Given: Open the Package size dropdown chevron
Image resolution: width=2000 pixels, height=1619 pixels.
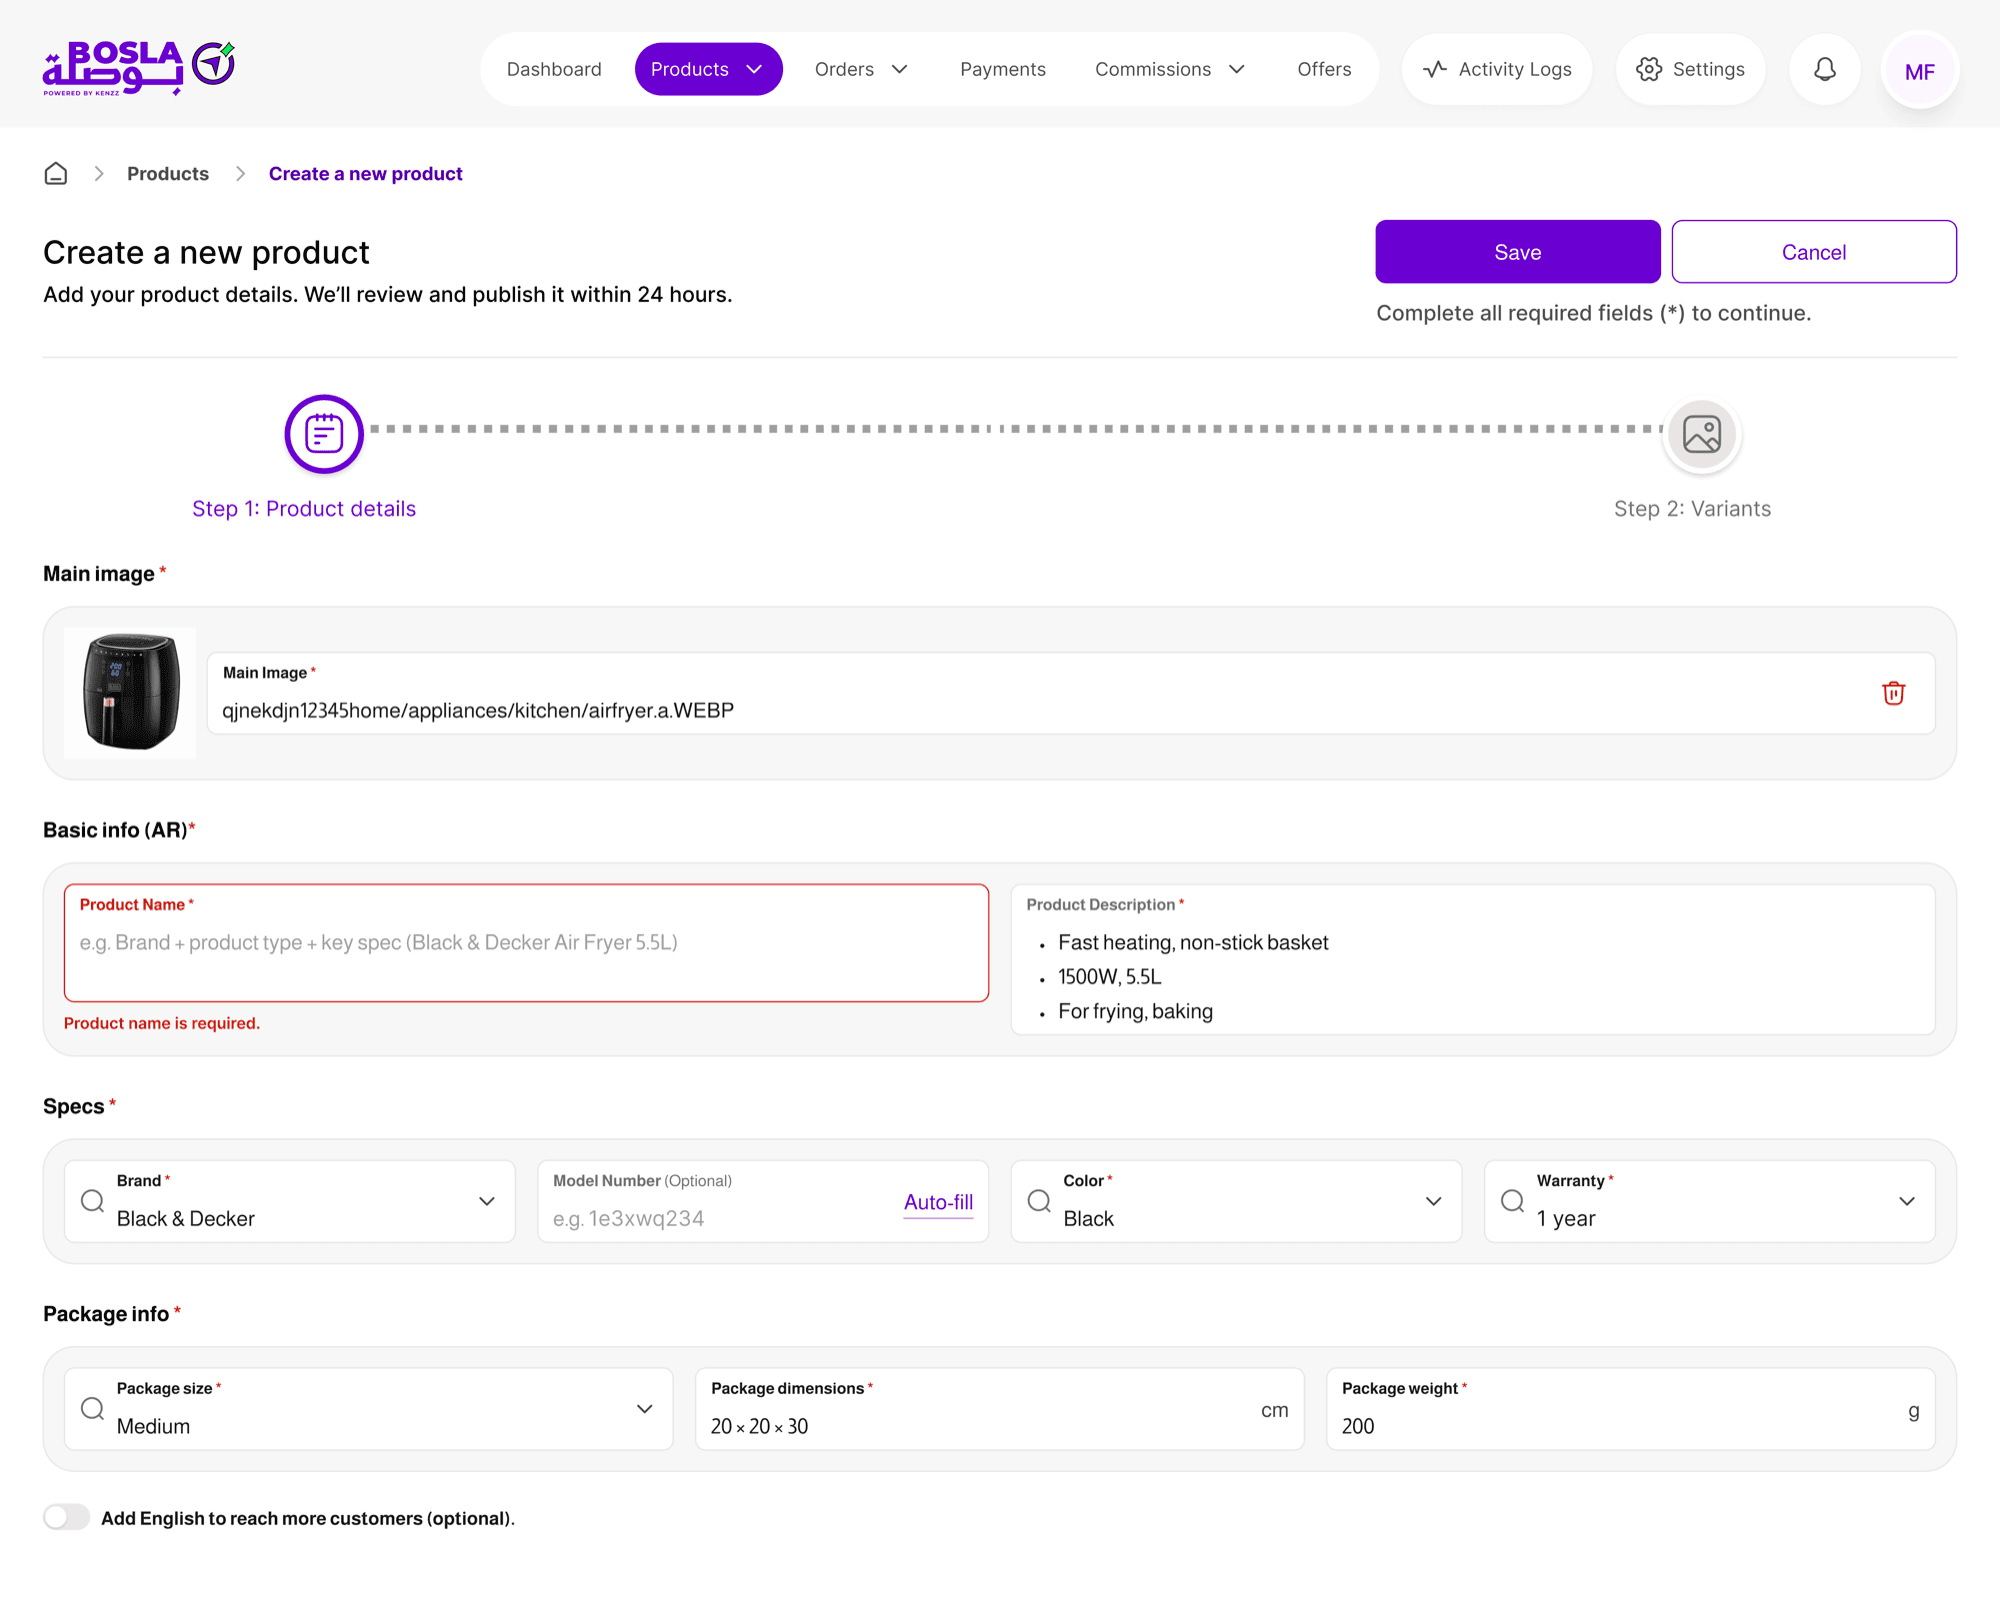Looking at the screenshot, I should click(645, 1409).
